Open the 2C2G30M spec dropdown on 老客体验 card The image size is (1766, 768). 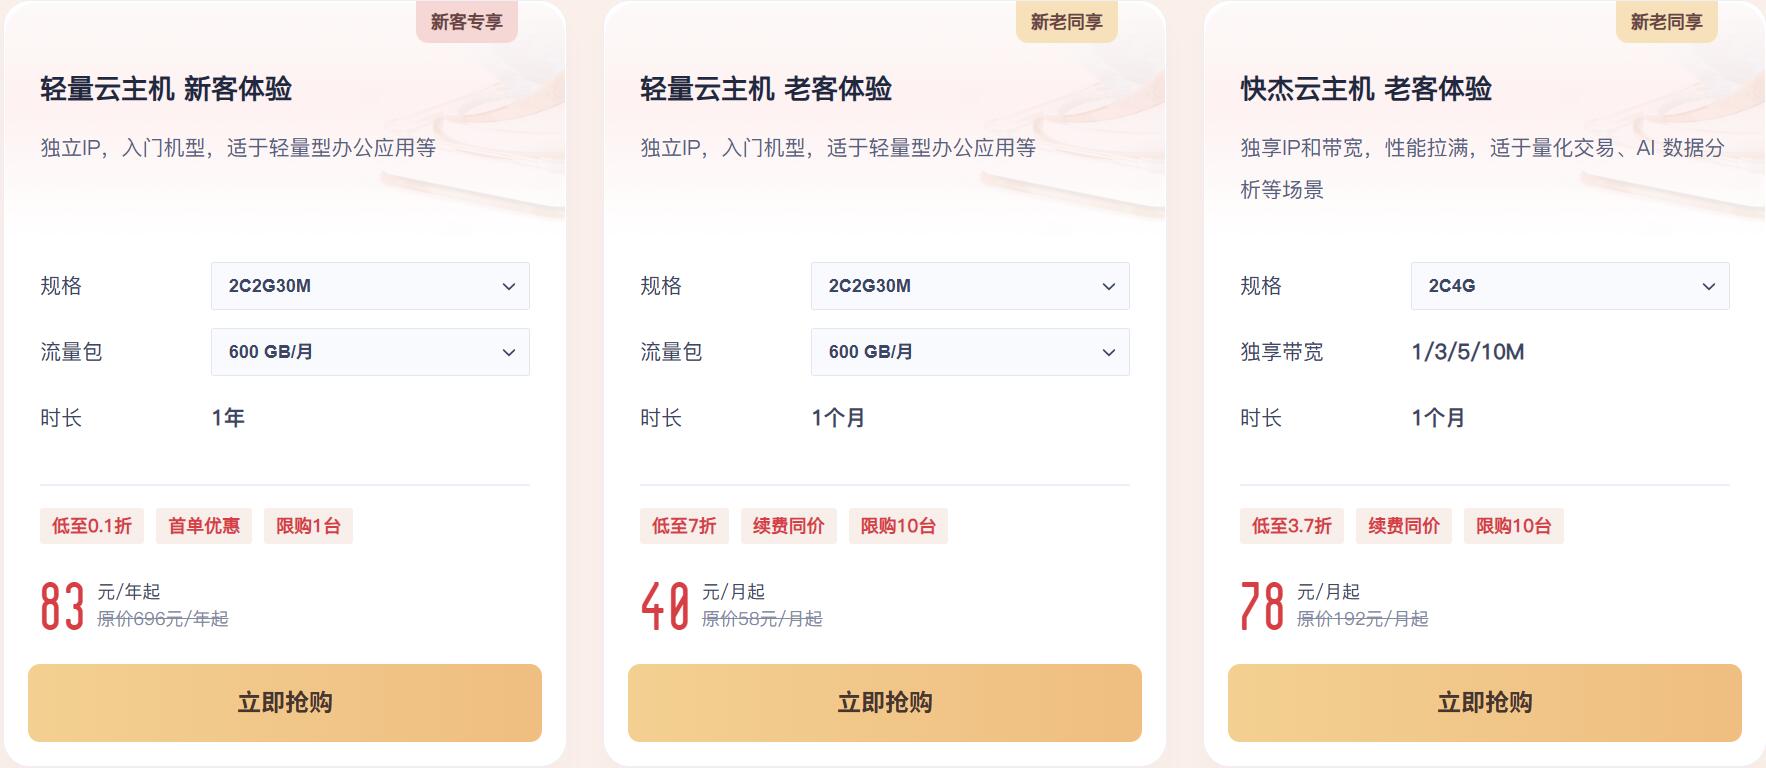click(969, 286)
